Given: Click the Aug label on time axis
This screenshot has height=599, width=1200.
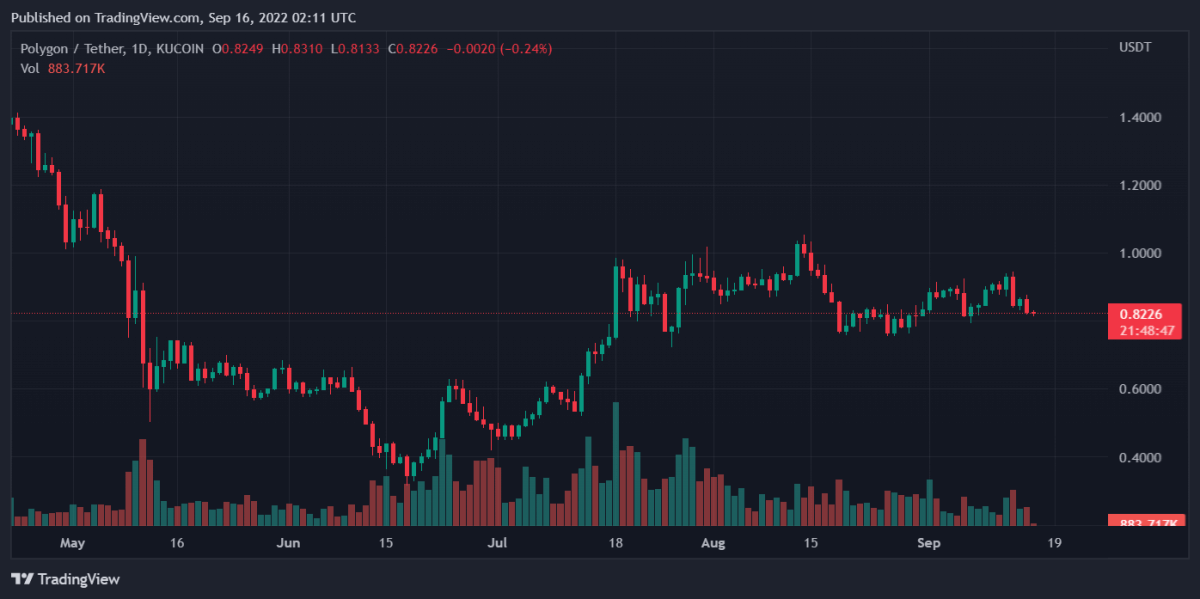Looking at the screenshot, I should click(713, 543).
